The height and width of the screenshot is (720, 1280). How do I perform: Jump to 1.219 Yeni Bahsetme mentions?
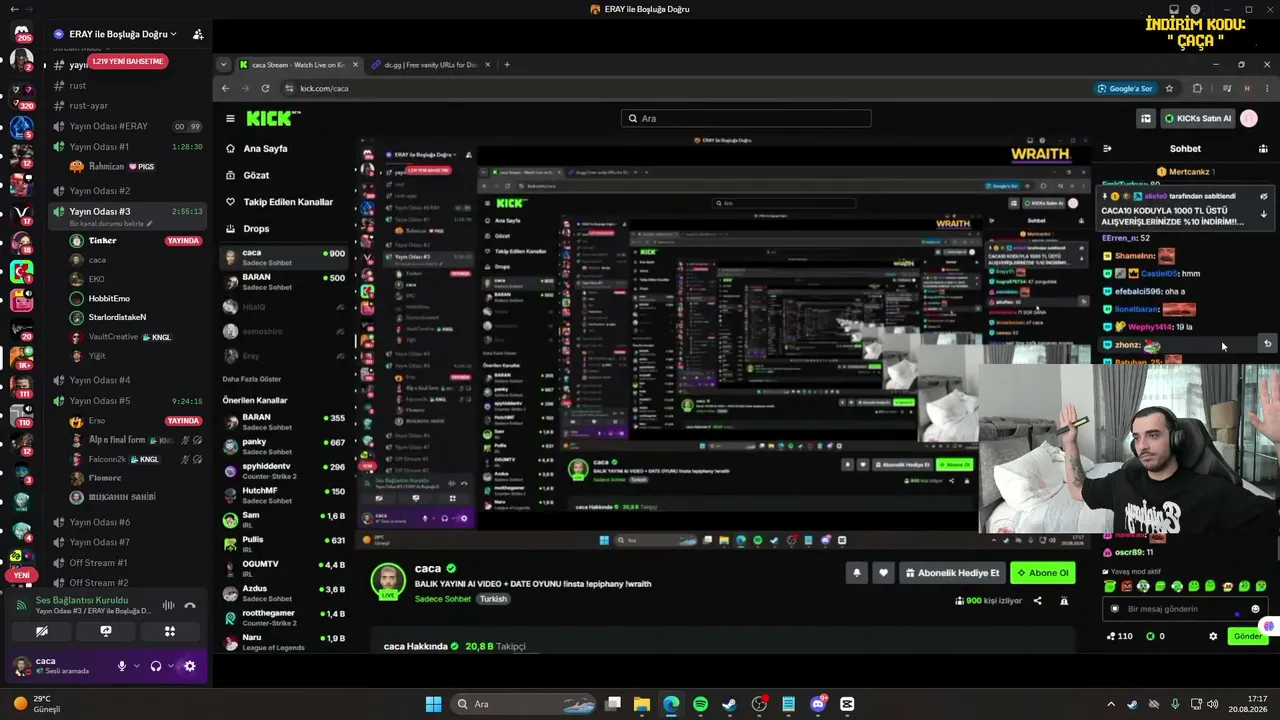click(127, 61)
